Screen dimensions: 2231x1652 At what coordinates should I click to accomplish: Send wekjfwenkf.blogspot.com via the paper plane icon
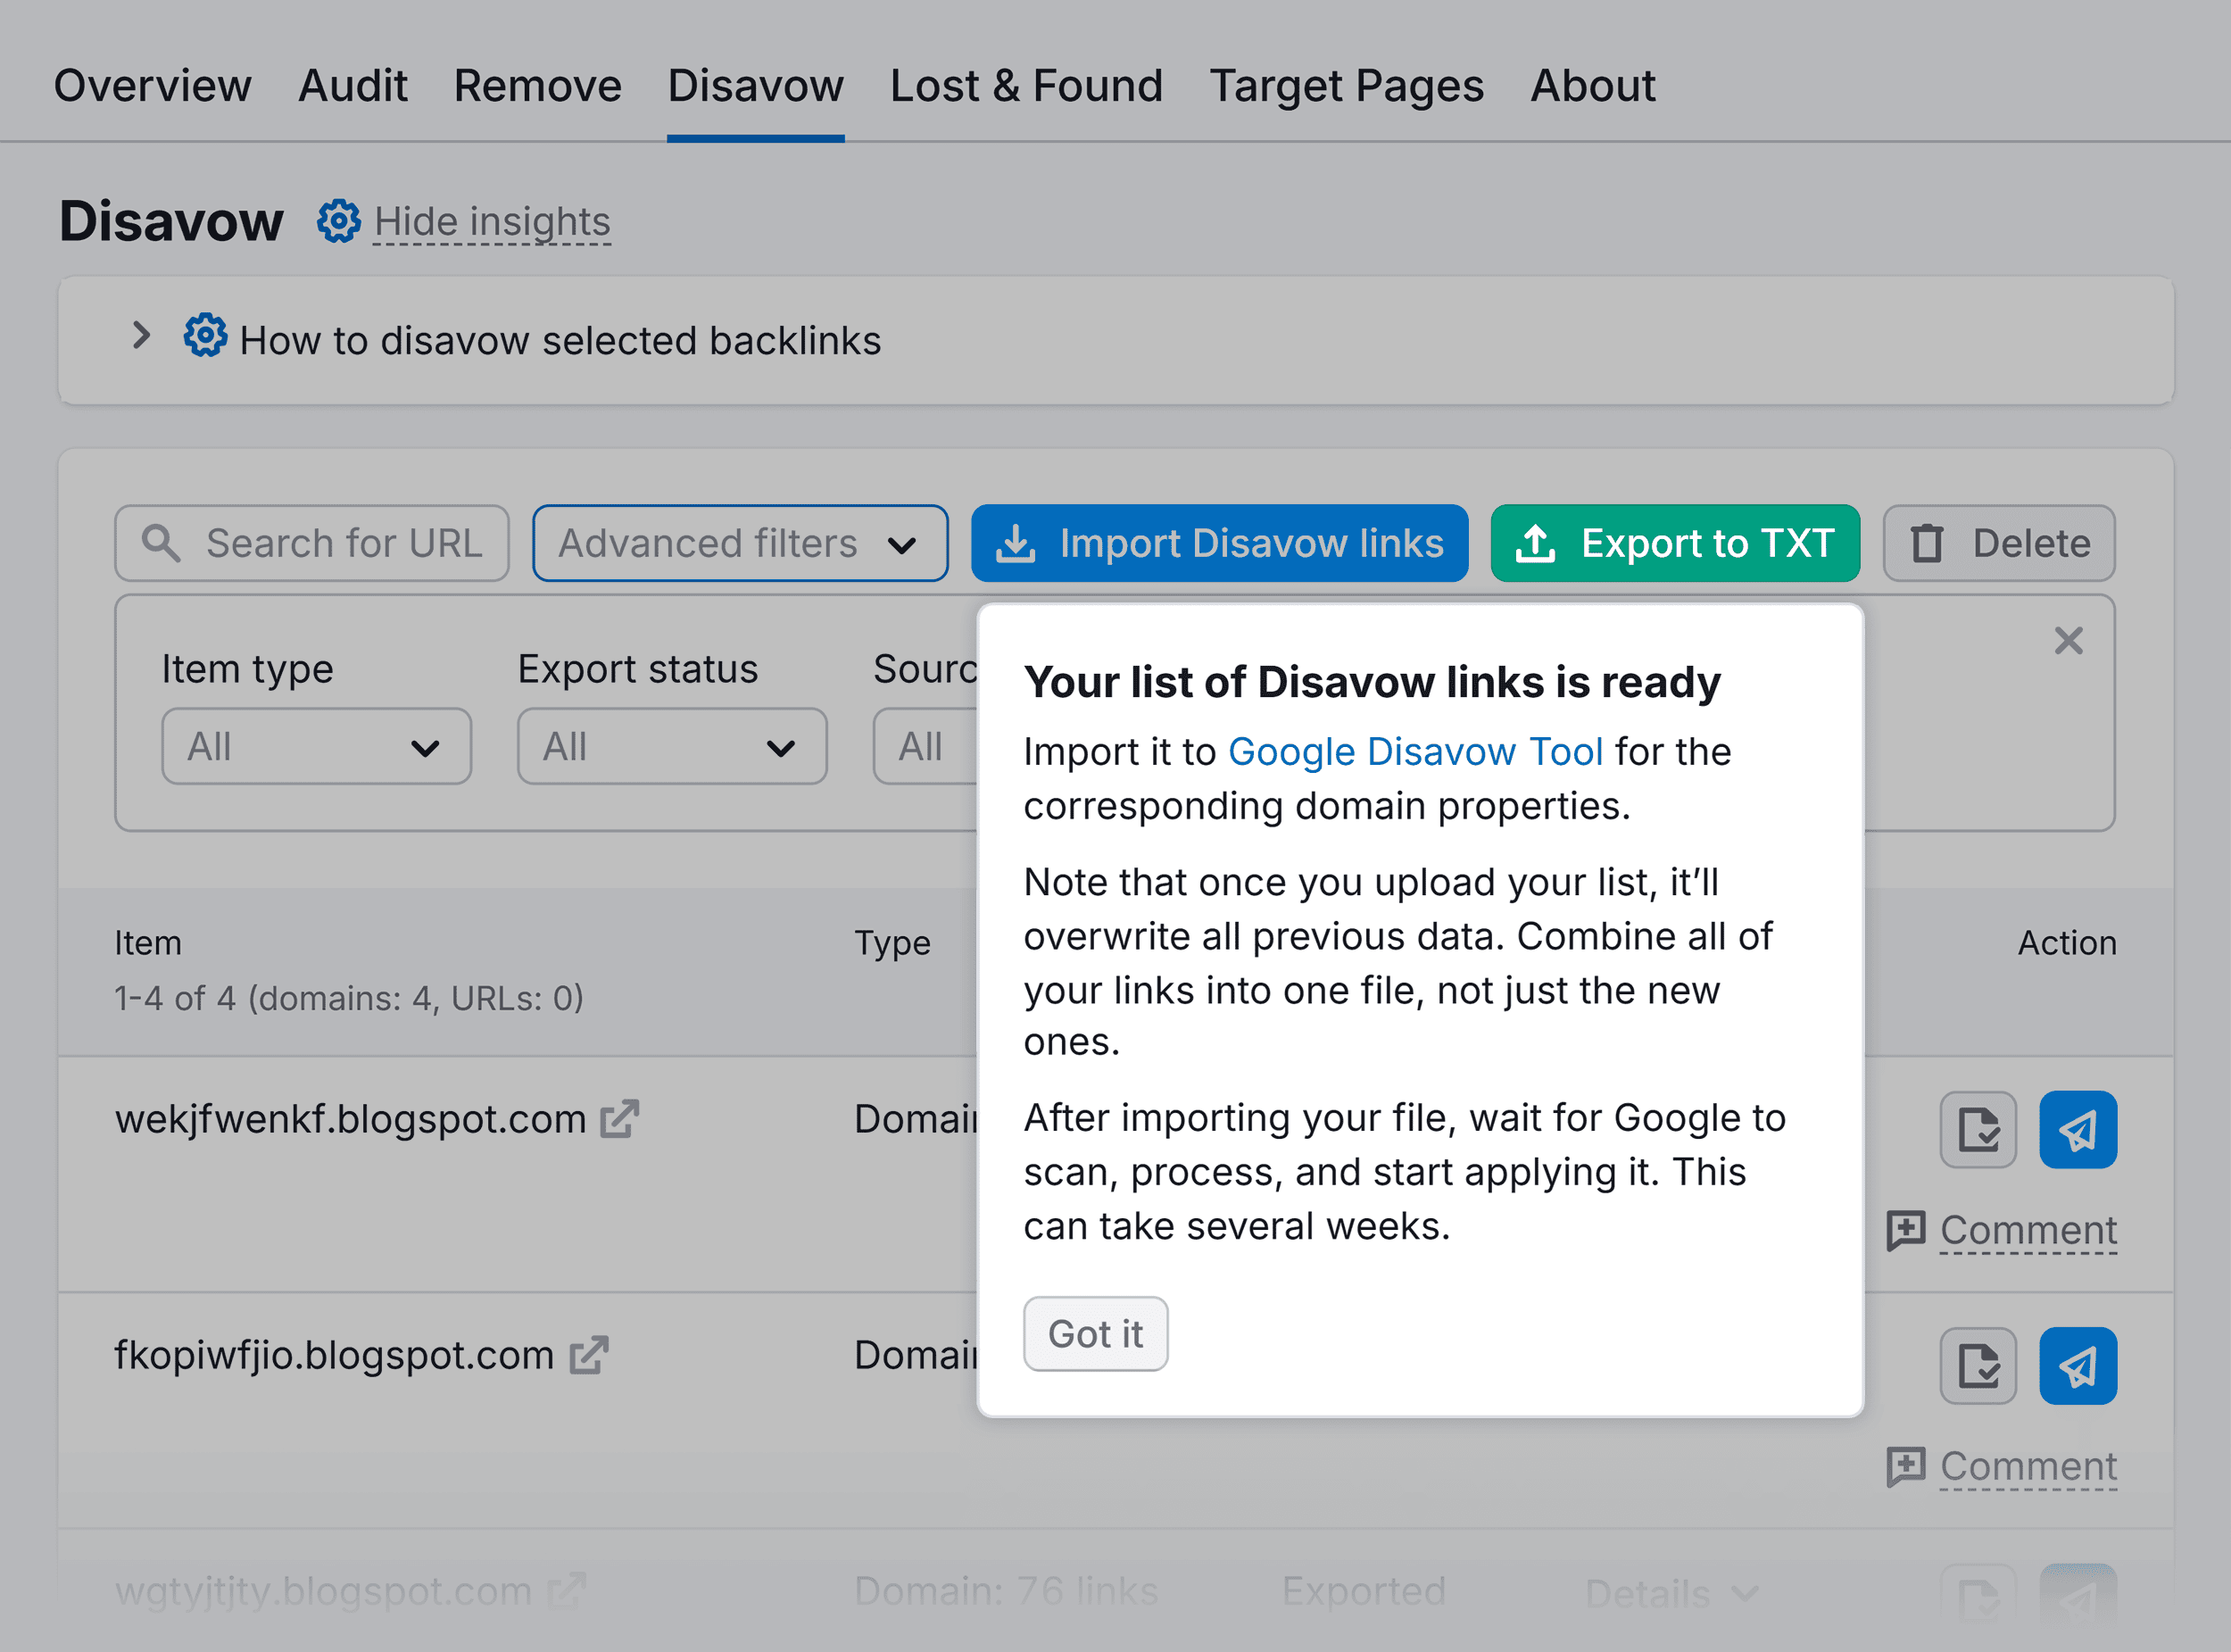(x=2078, y=1130)
